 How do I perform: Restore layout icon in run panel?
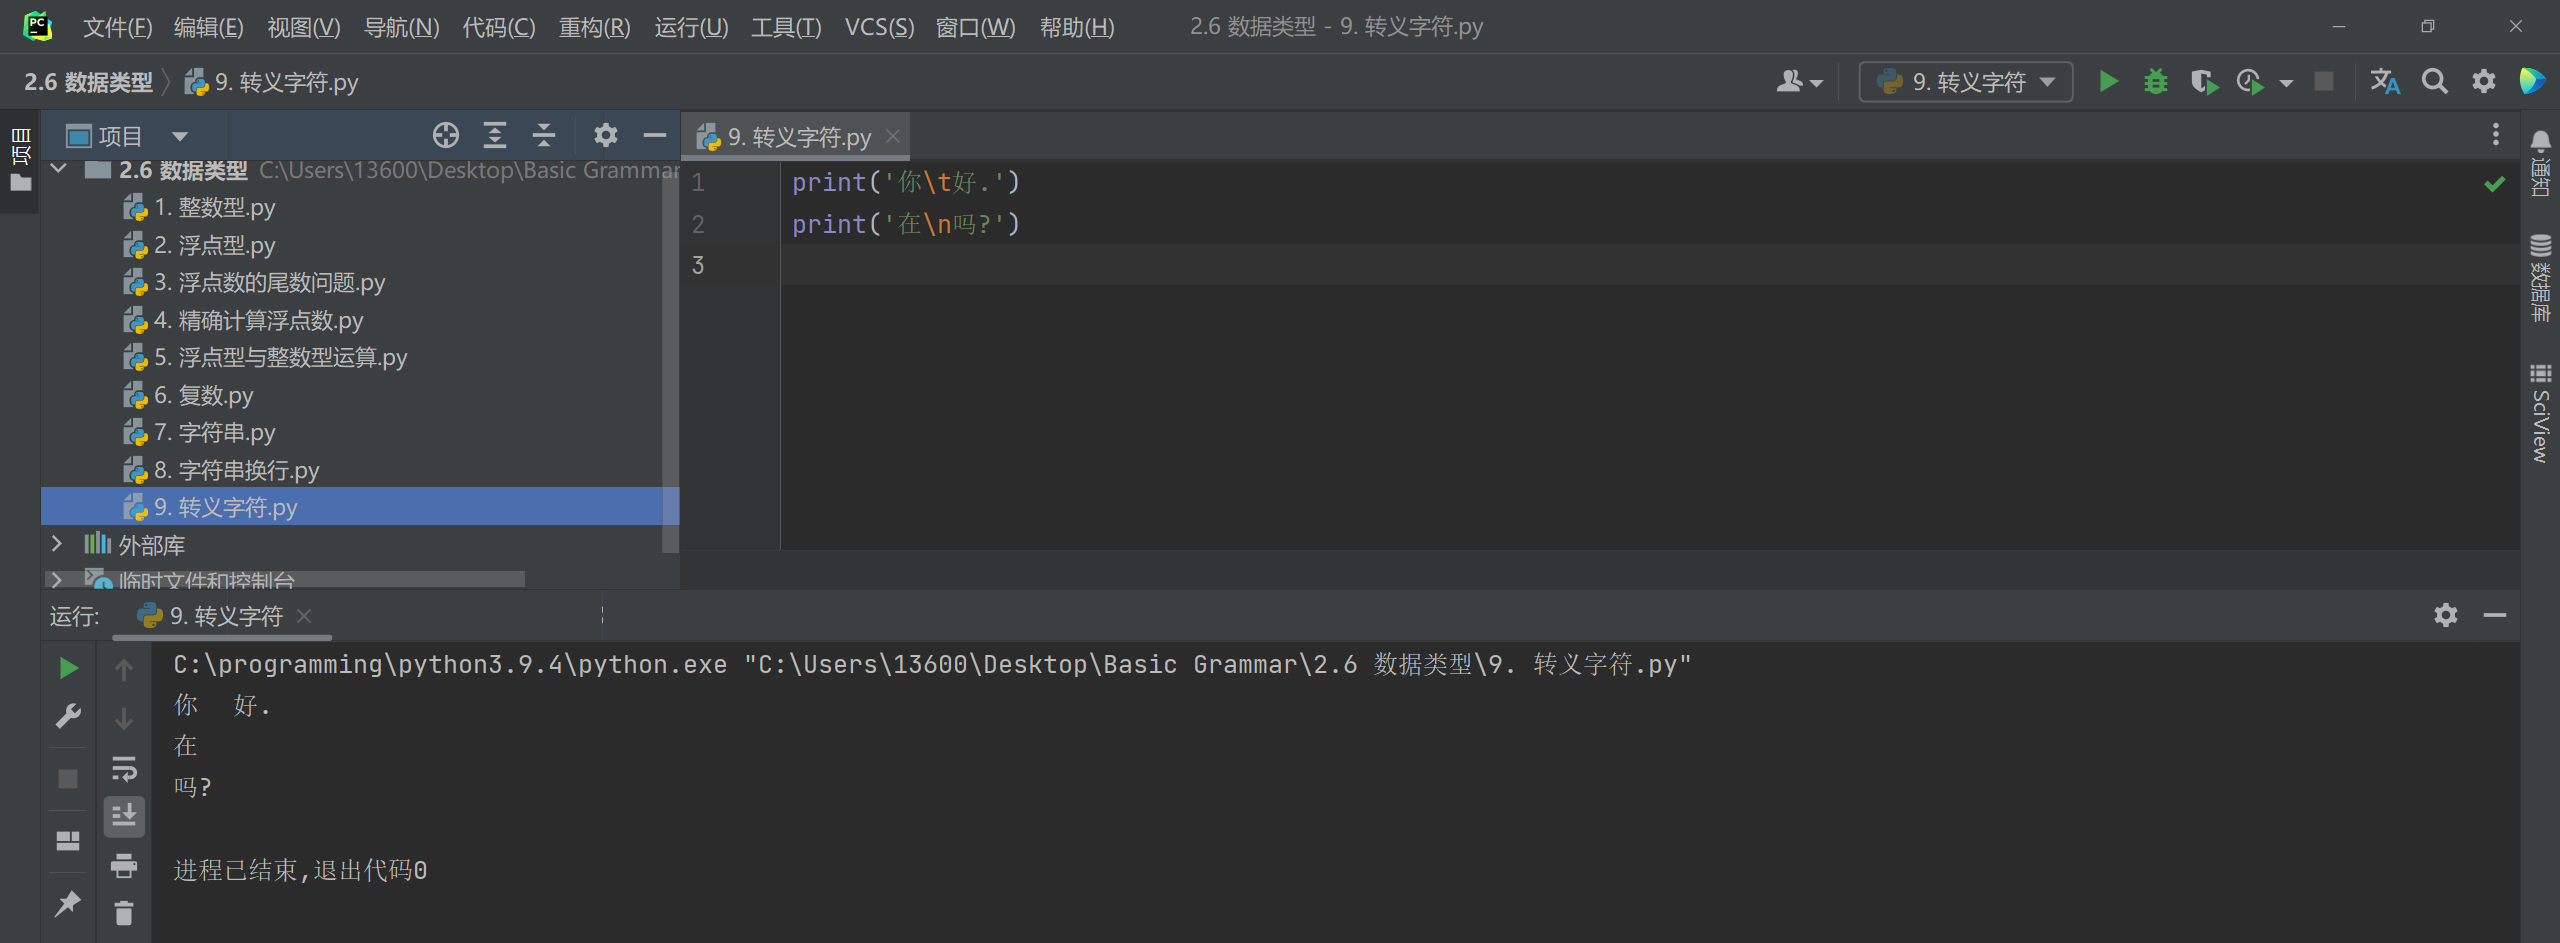pyautogui.click(x=68, y=840)
